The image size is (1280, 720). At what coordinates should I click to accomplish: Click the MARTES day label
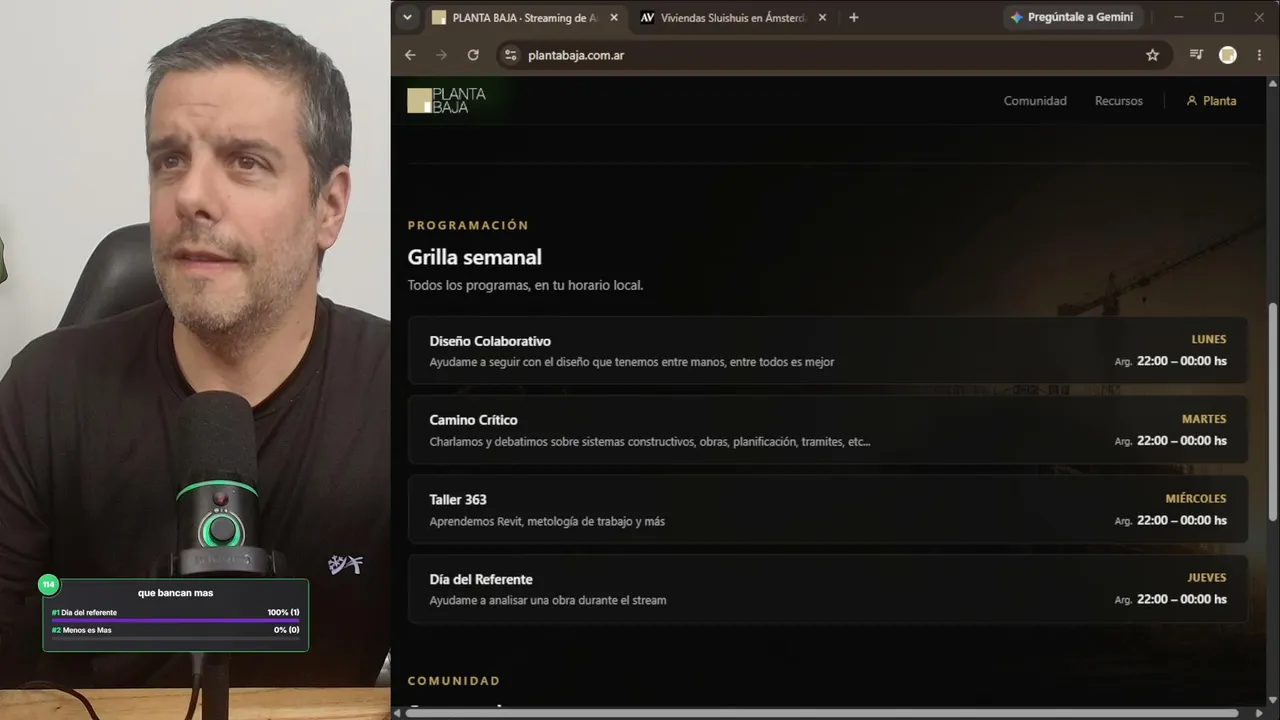(1204, 419)
